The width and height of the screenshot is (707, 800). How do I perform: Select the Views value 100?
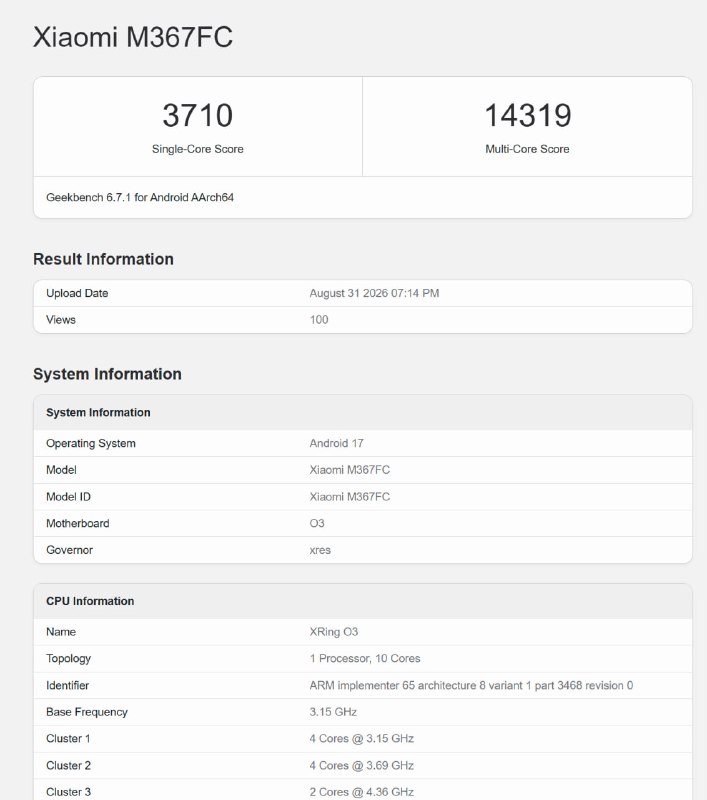319,320
